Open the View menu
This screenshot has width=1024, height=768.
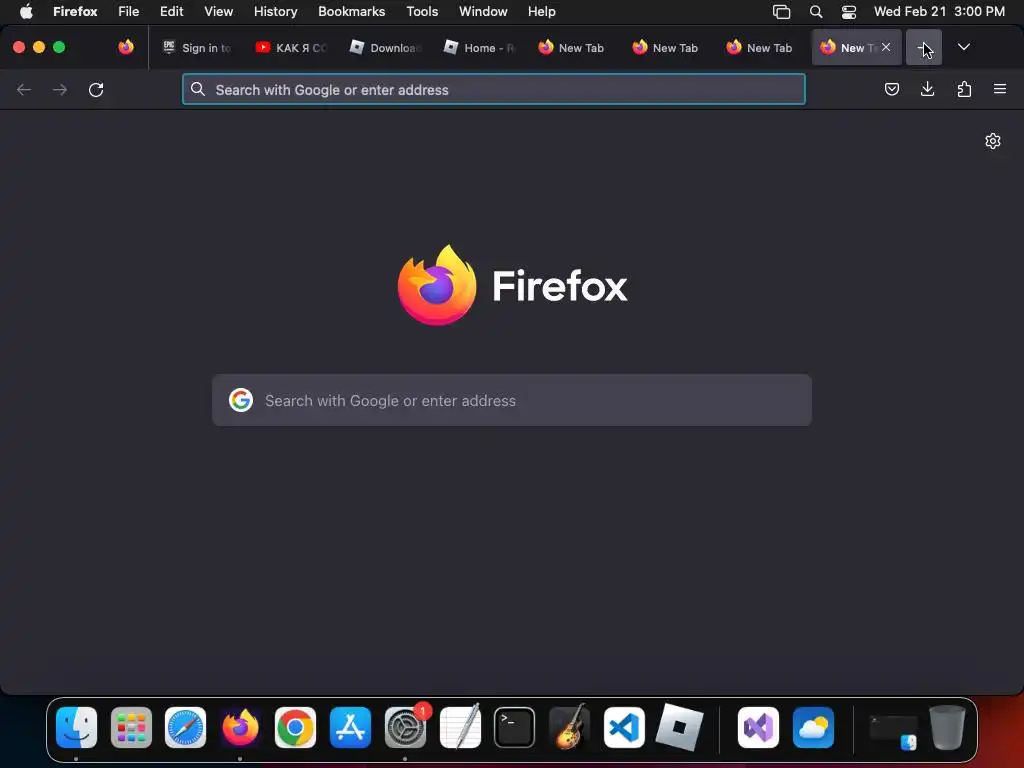click(x=219, y=11)
